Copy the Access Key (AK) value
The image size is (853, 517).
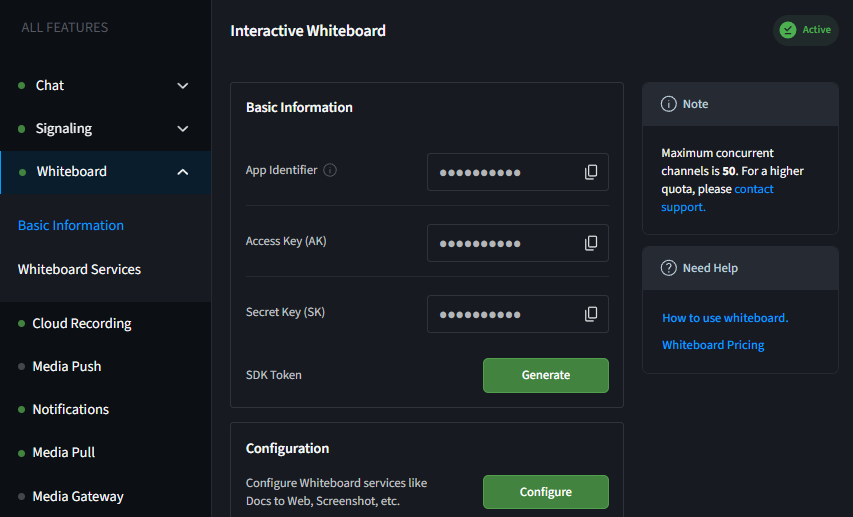click(591, 243)
